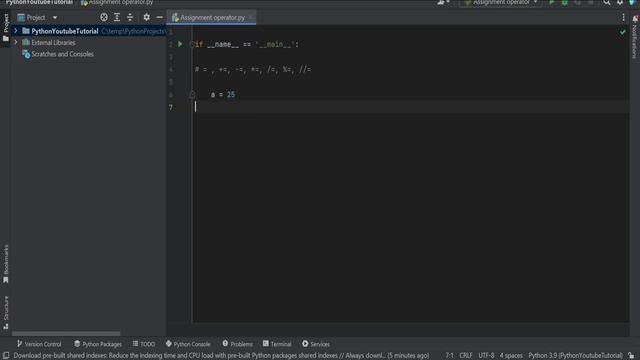640x360 pixels.
Task: Open the Bookmarks side tab
Action: pos(6,264)
